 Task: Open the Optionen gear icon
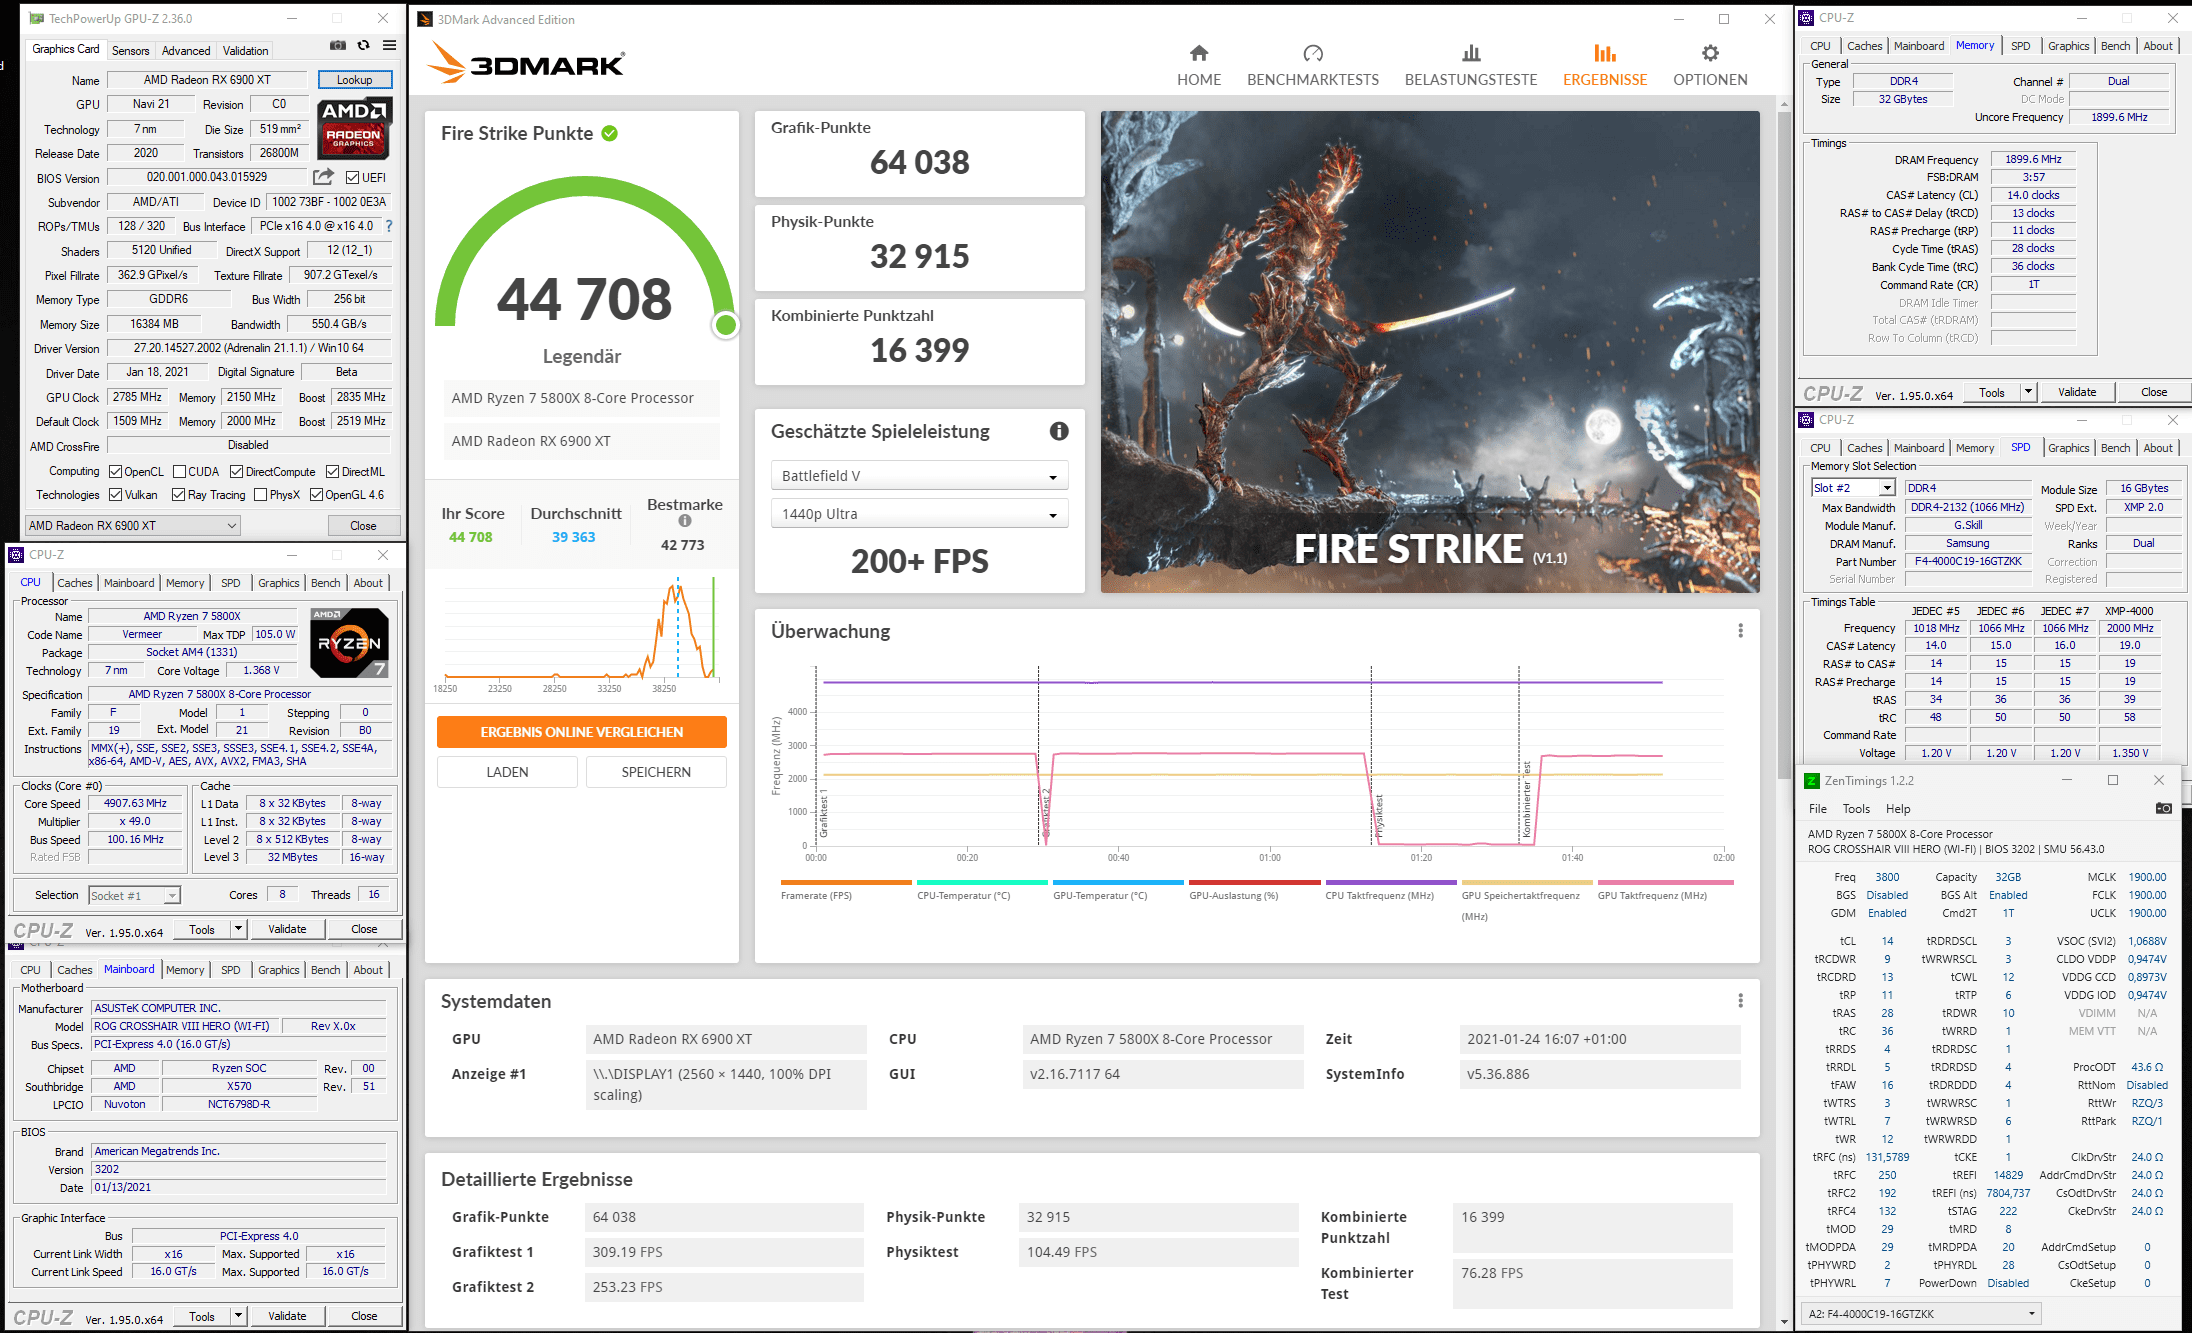[1710, 53]
